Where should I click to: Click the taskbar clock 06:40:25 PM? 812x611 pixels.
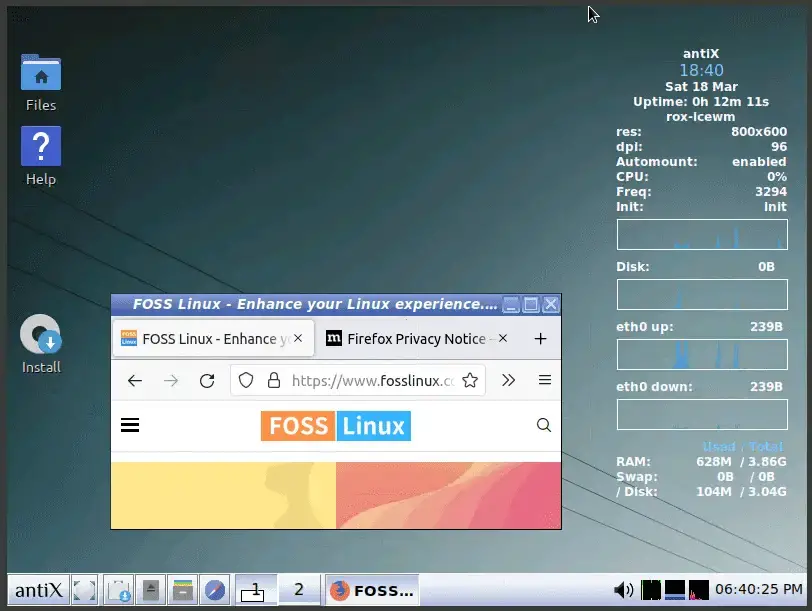[x=759, y=589]
